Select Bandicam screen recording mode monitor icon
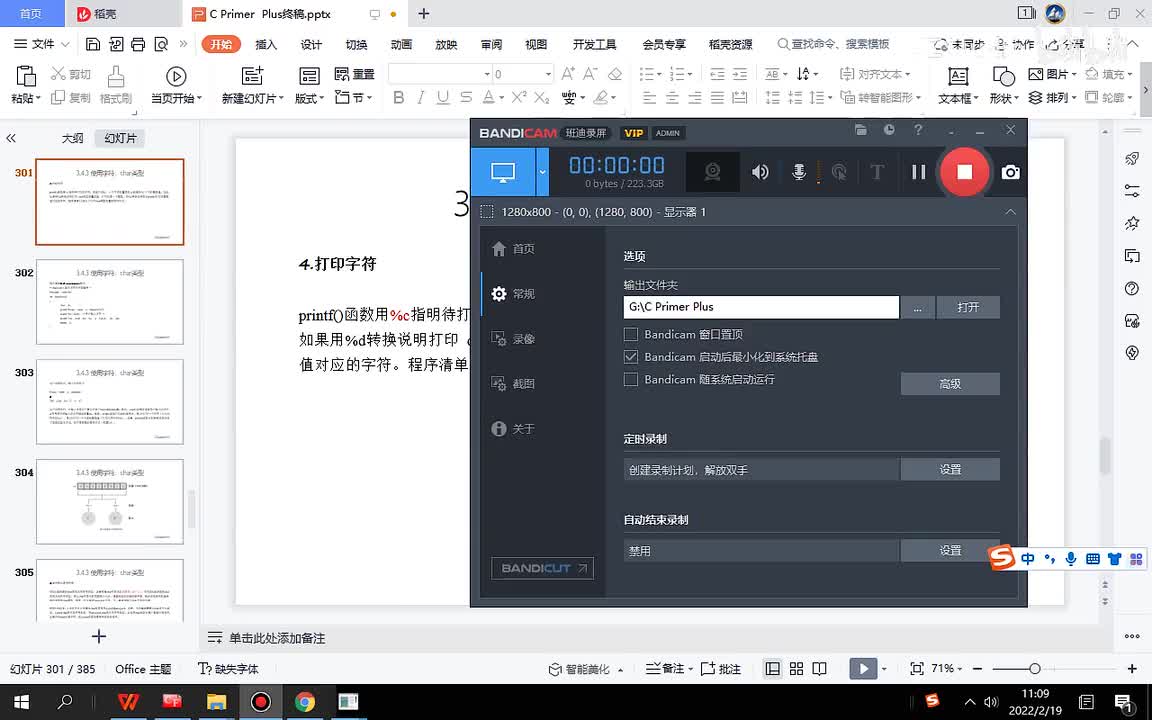 503,172
